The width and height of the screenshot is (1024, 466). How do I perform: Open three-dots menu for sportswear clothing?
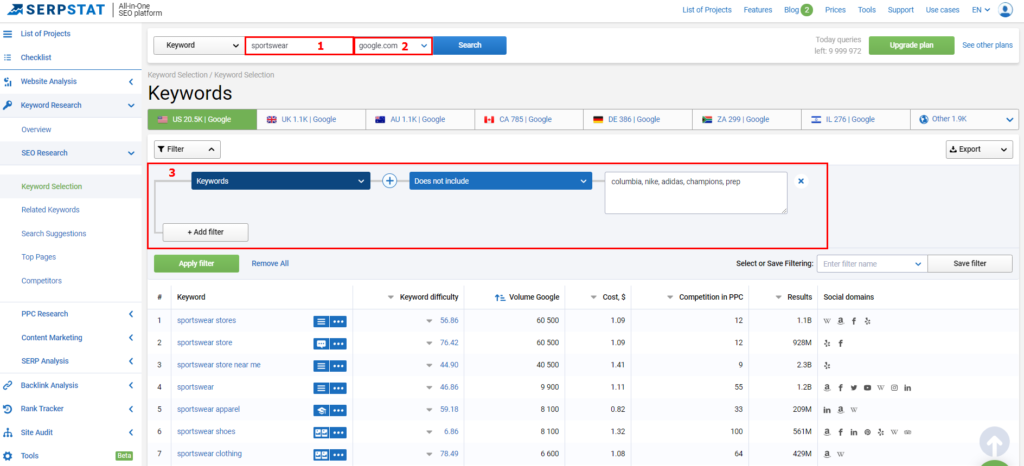(338, 455)
